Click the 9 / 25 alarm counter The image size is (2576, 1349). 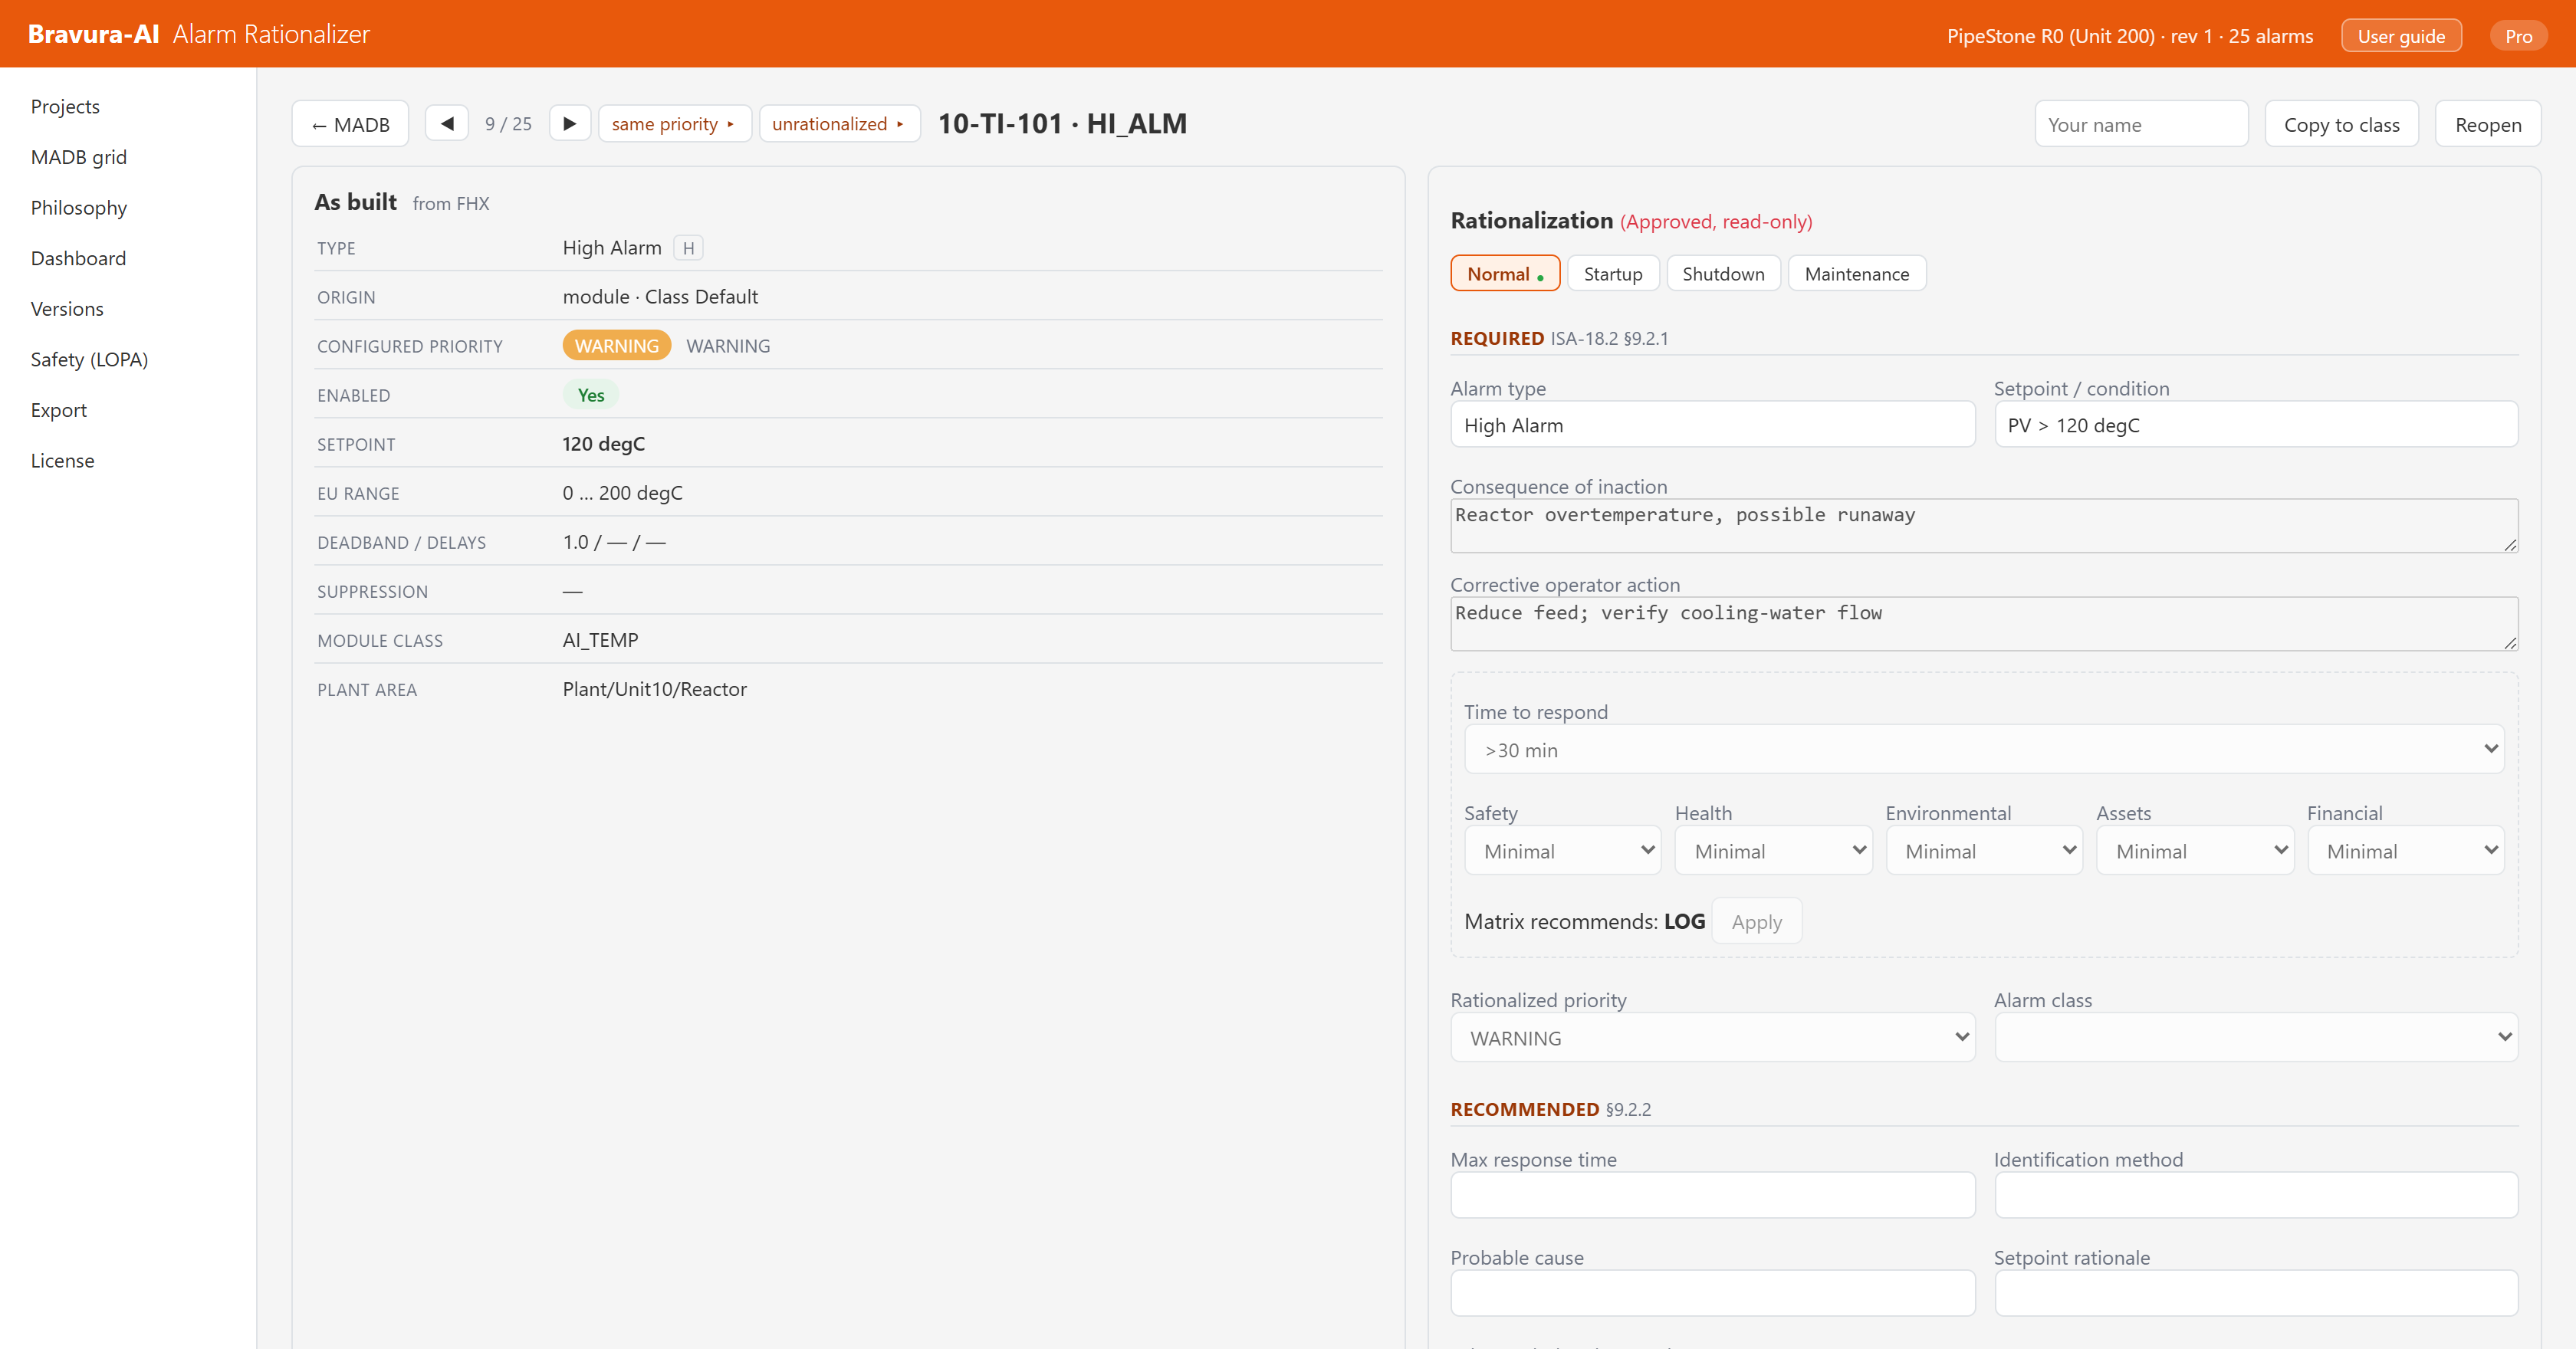tap(508, 124)
